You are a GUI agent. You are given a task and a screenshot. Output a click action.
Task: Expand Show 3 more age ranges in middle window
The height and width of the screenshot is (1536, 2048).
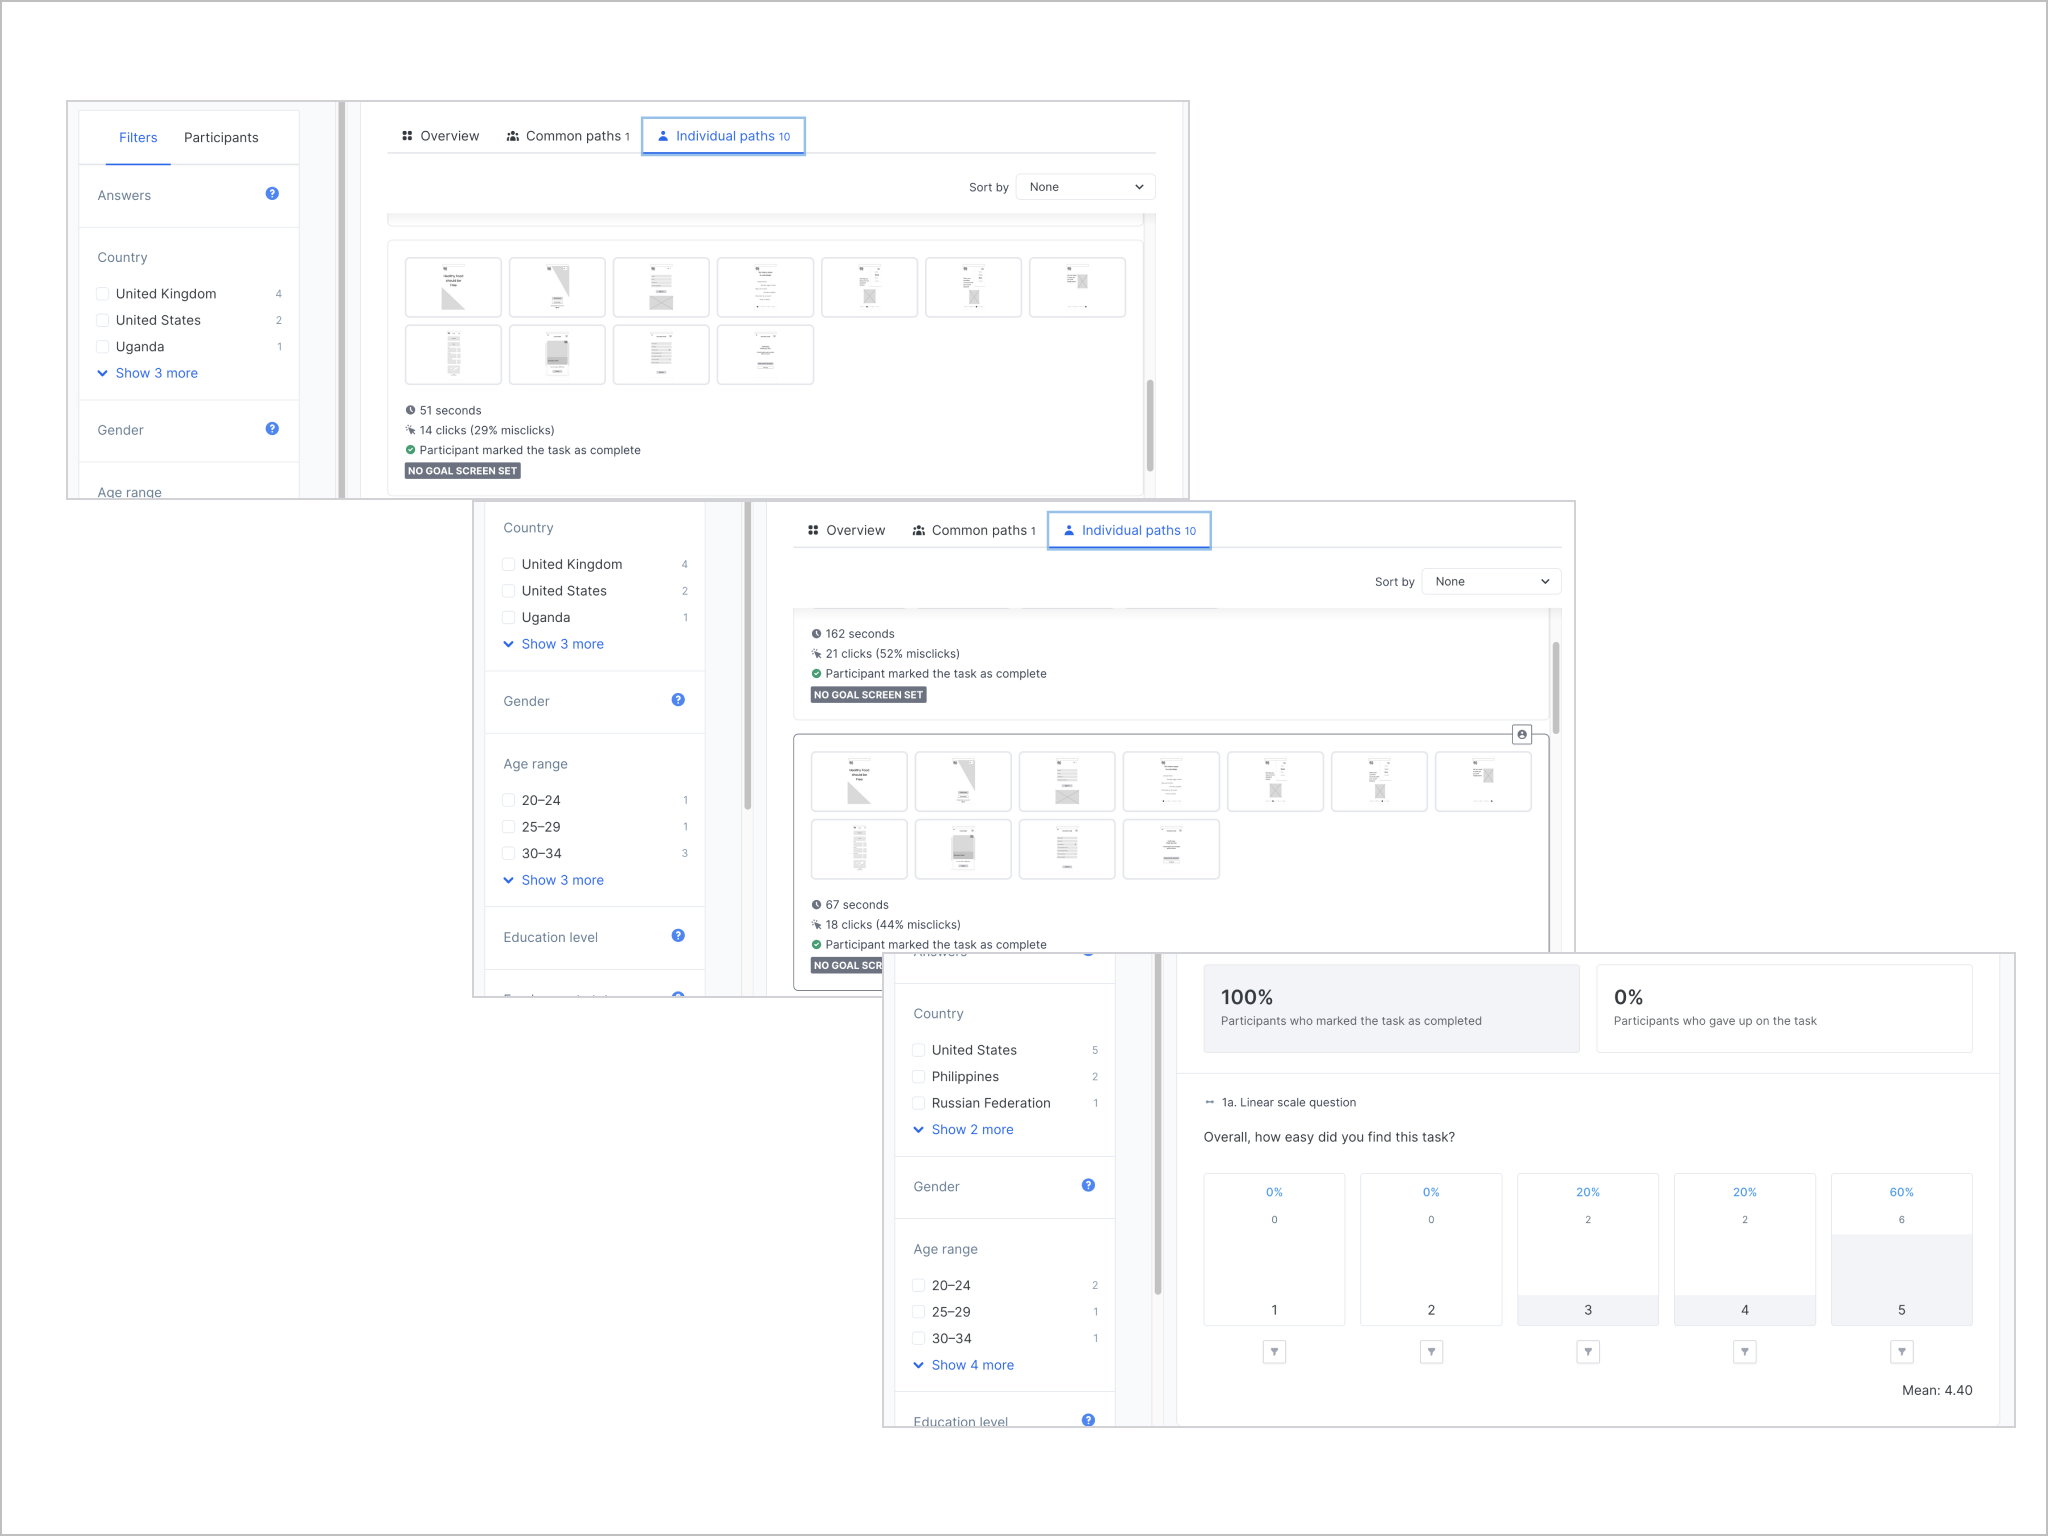(554, 880)
